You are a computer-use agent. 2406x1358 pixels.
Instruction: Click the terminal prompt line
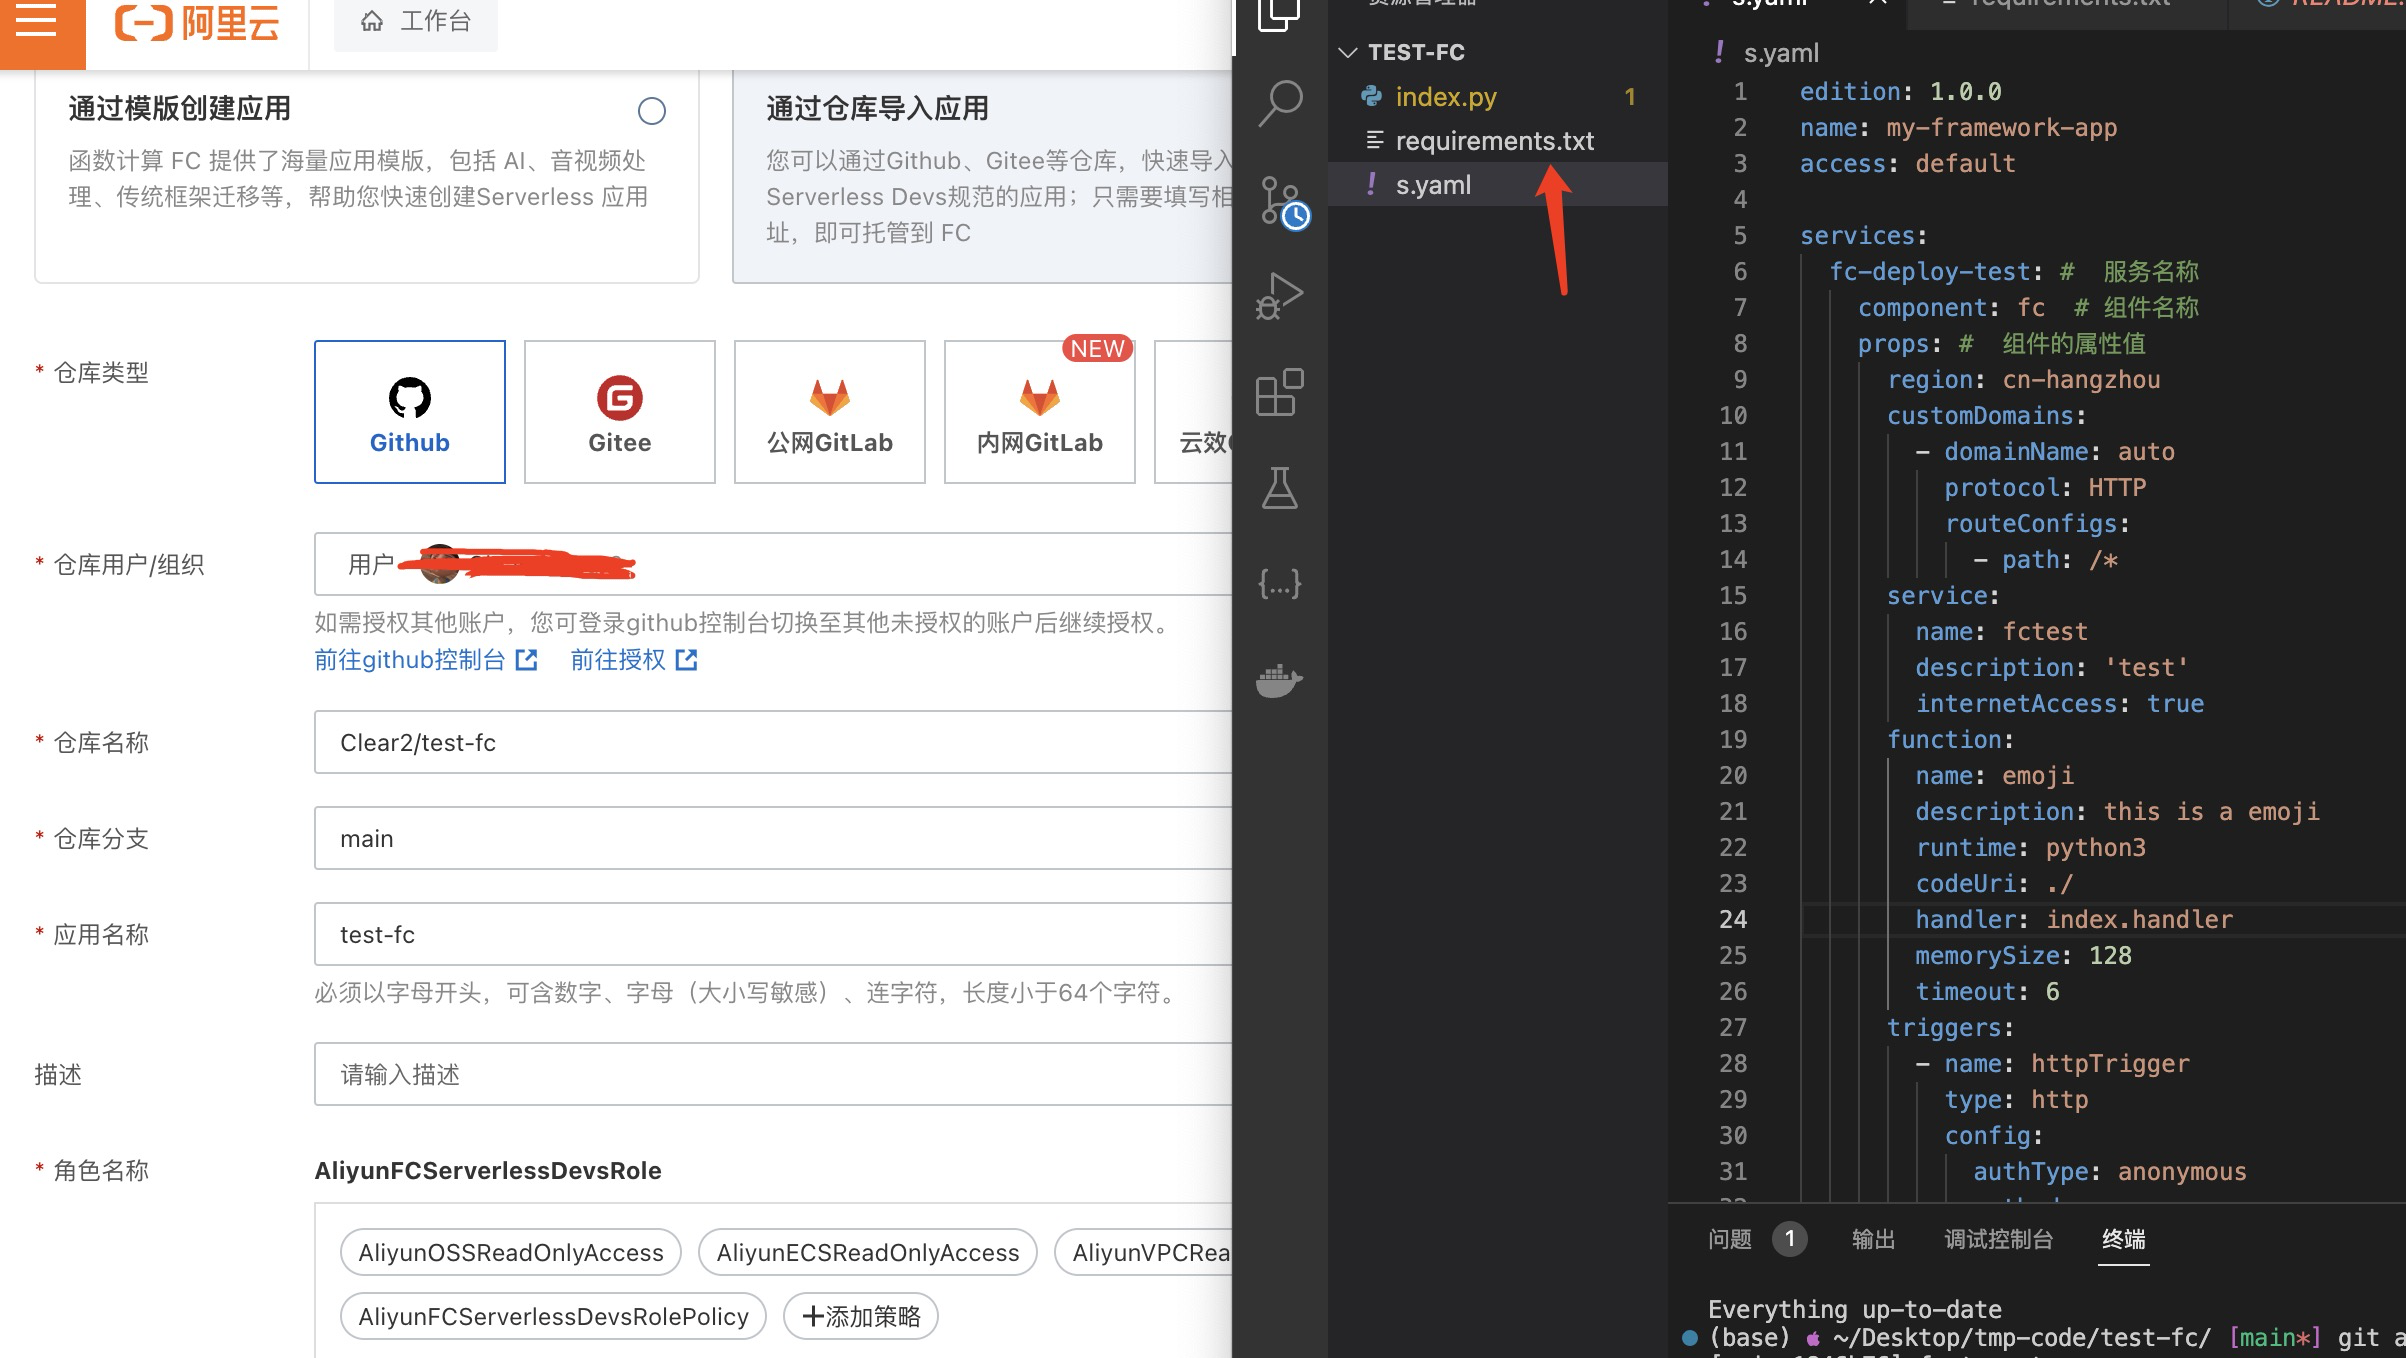pyautogui.click(x=2045, y=1337)
